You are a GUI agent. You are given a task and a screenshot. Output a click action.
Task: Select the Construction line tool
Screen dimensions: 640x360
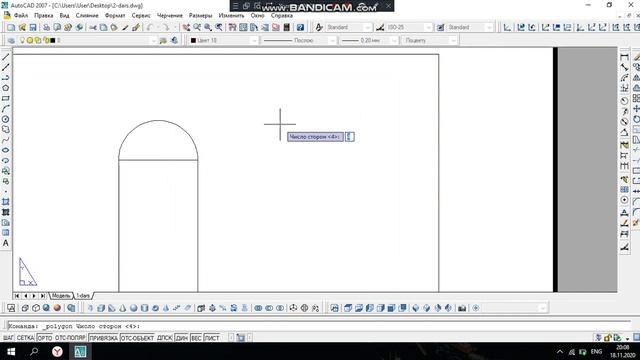tap(5, 67)
